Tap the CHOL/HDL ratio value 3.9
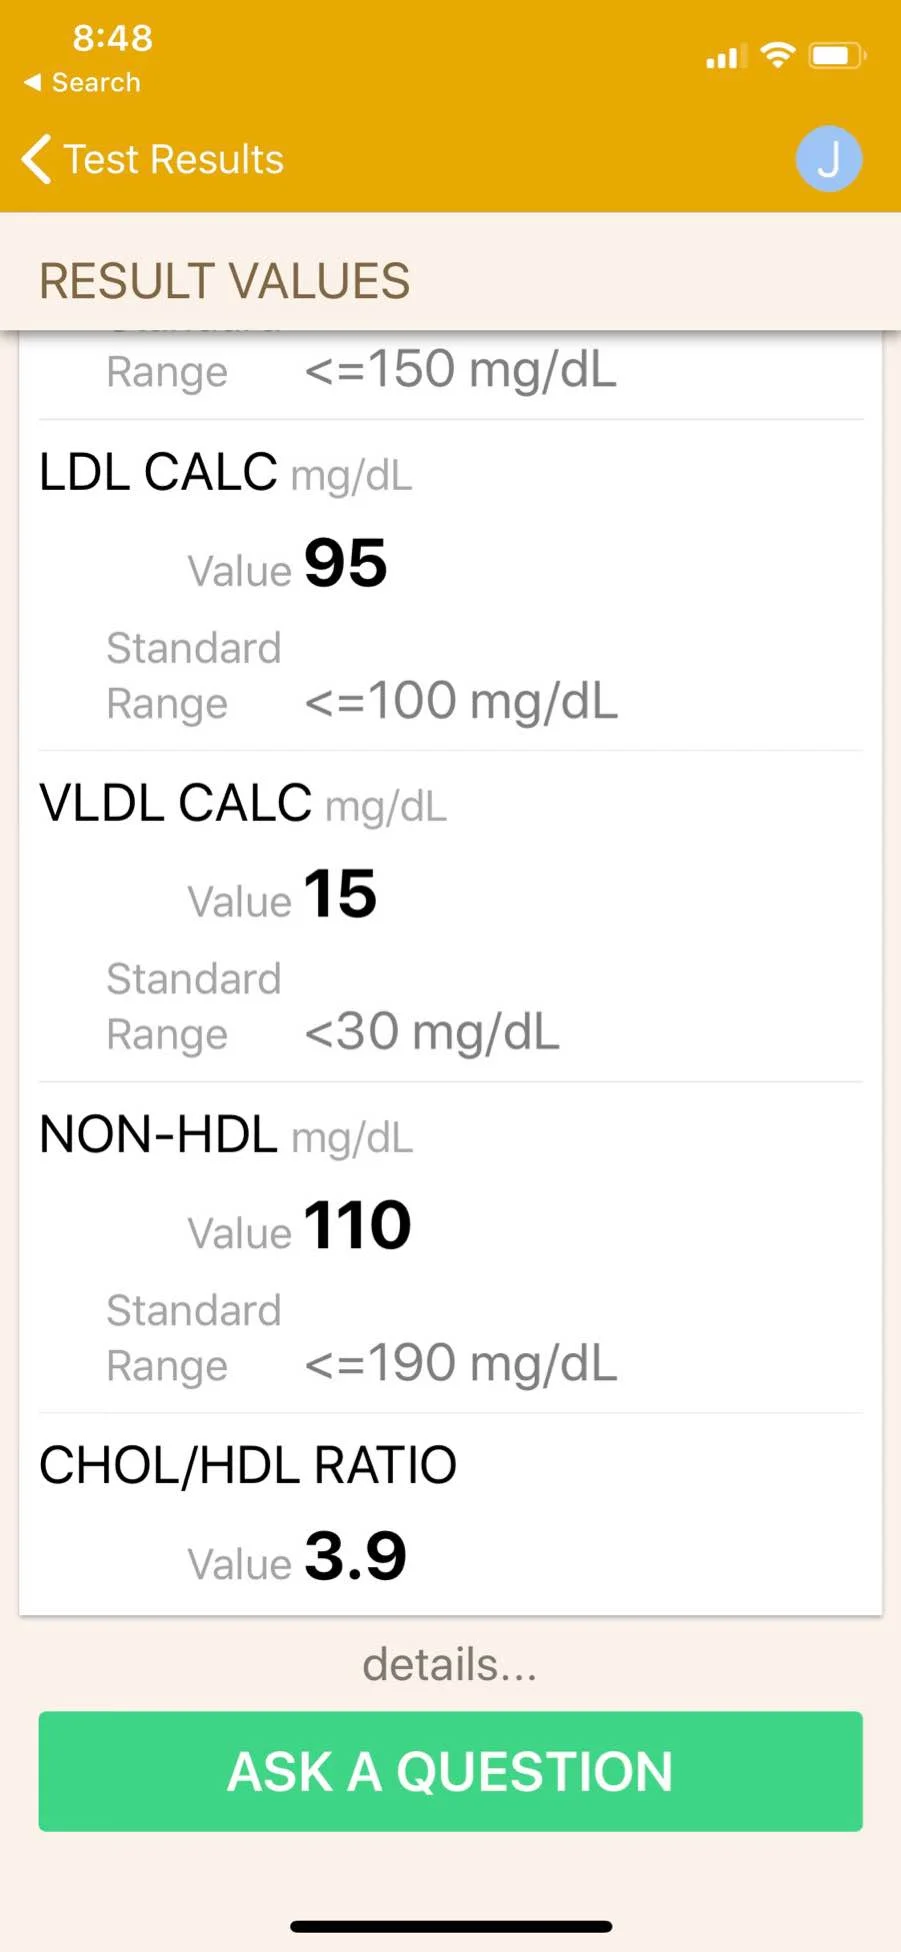Image resolution: width=901 pixels, height=1952 pixels. pyautogui.click(x=355, y=1556)
